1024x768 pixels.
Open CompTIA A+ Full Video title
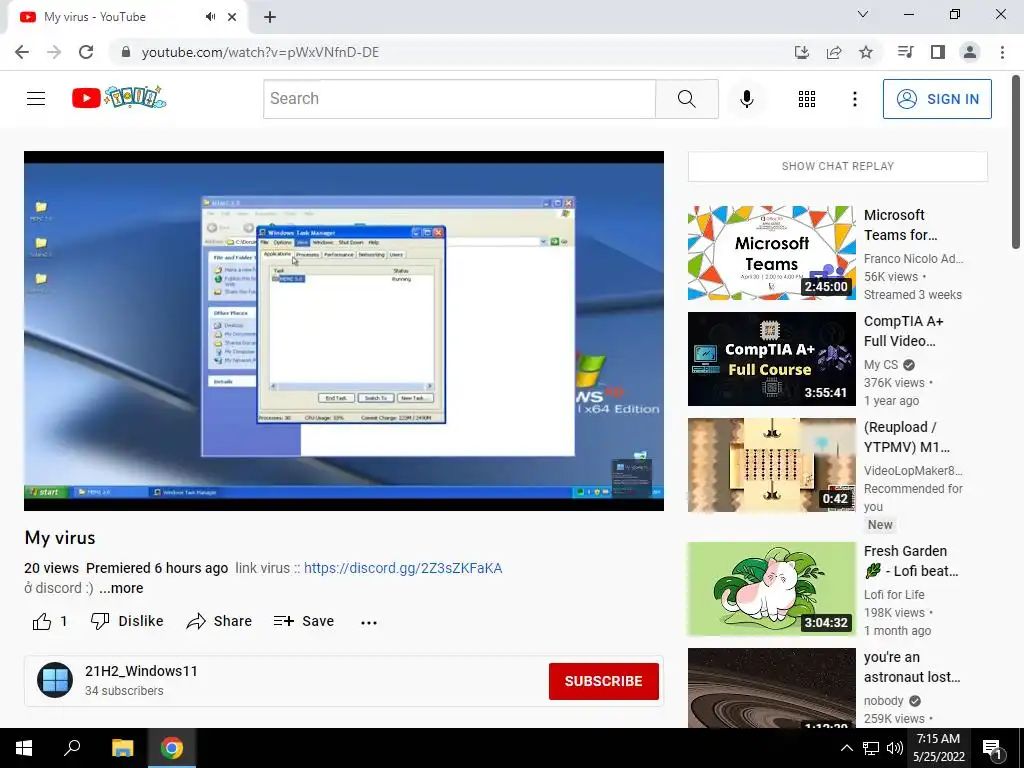point(903,331)
